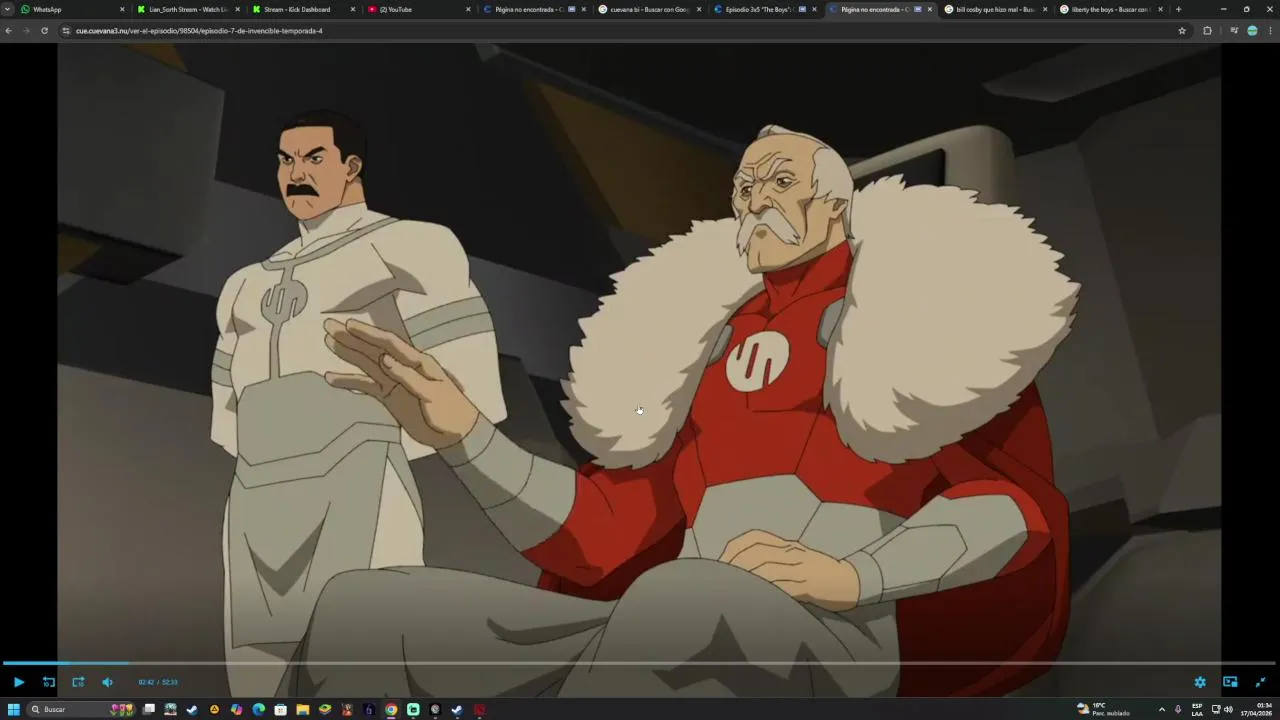1280x720 pixels.
Task: Open the Windows Start menu
Action: [x=14, y=709]
